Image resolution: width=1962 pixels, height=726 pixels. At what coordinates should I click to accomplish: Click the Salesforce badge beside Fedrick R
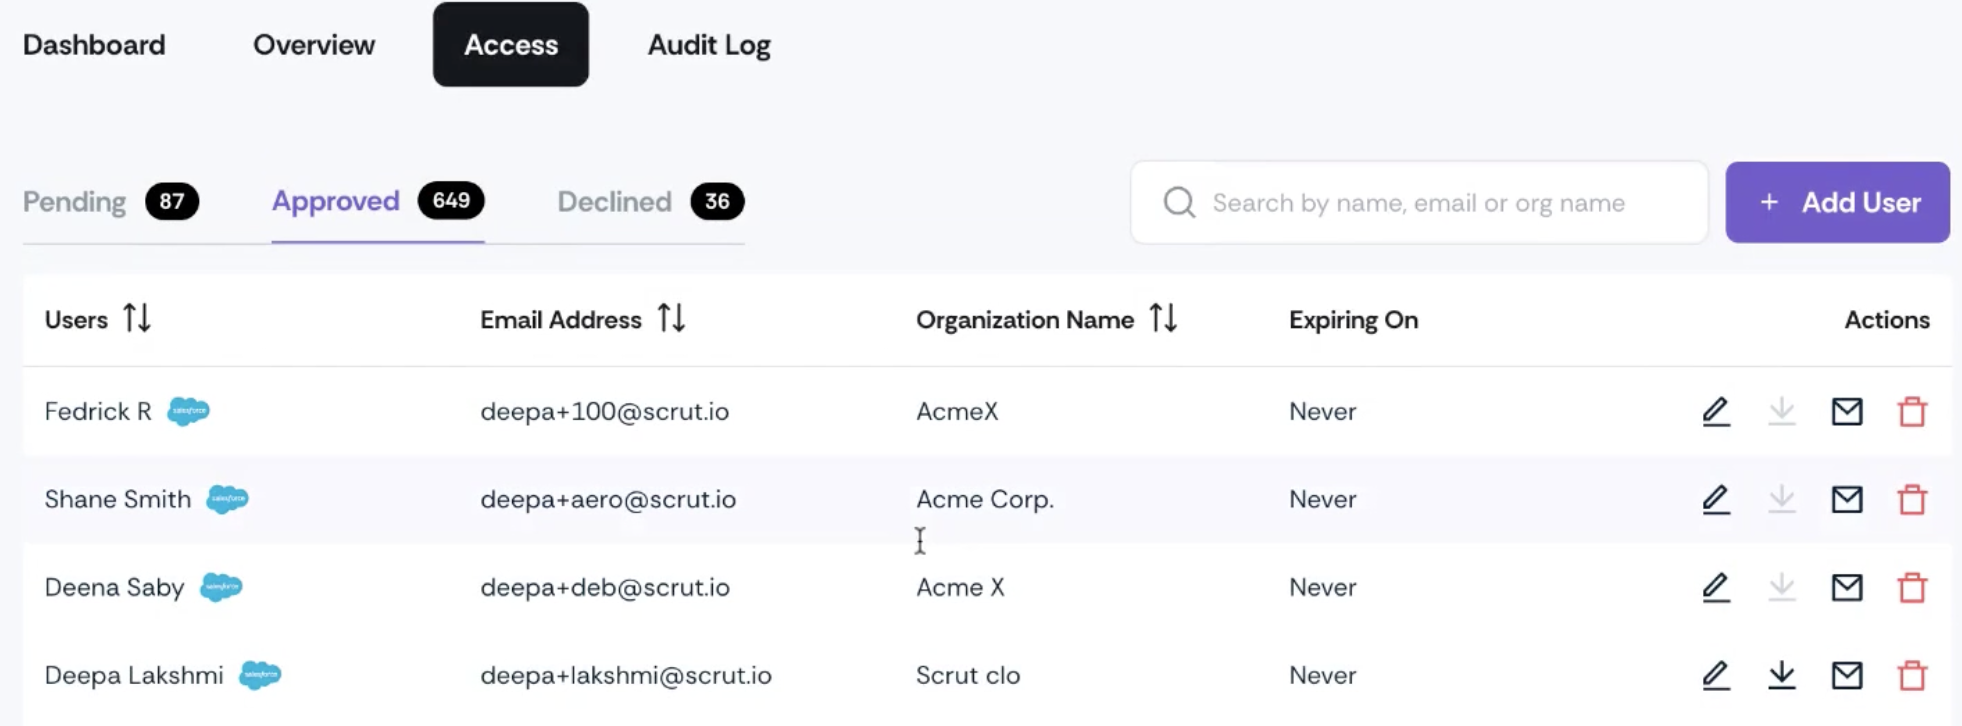(188, 411)
